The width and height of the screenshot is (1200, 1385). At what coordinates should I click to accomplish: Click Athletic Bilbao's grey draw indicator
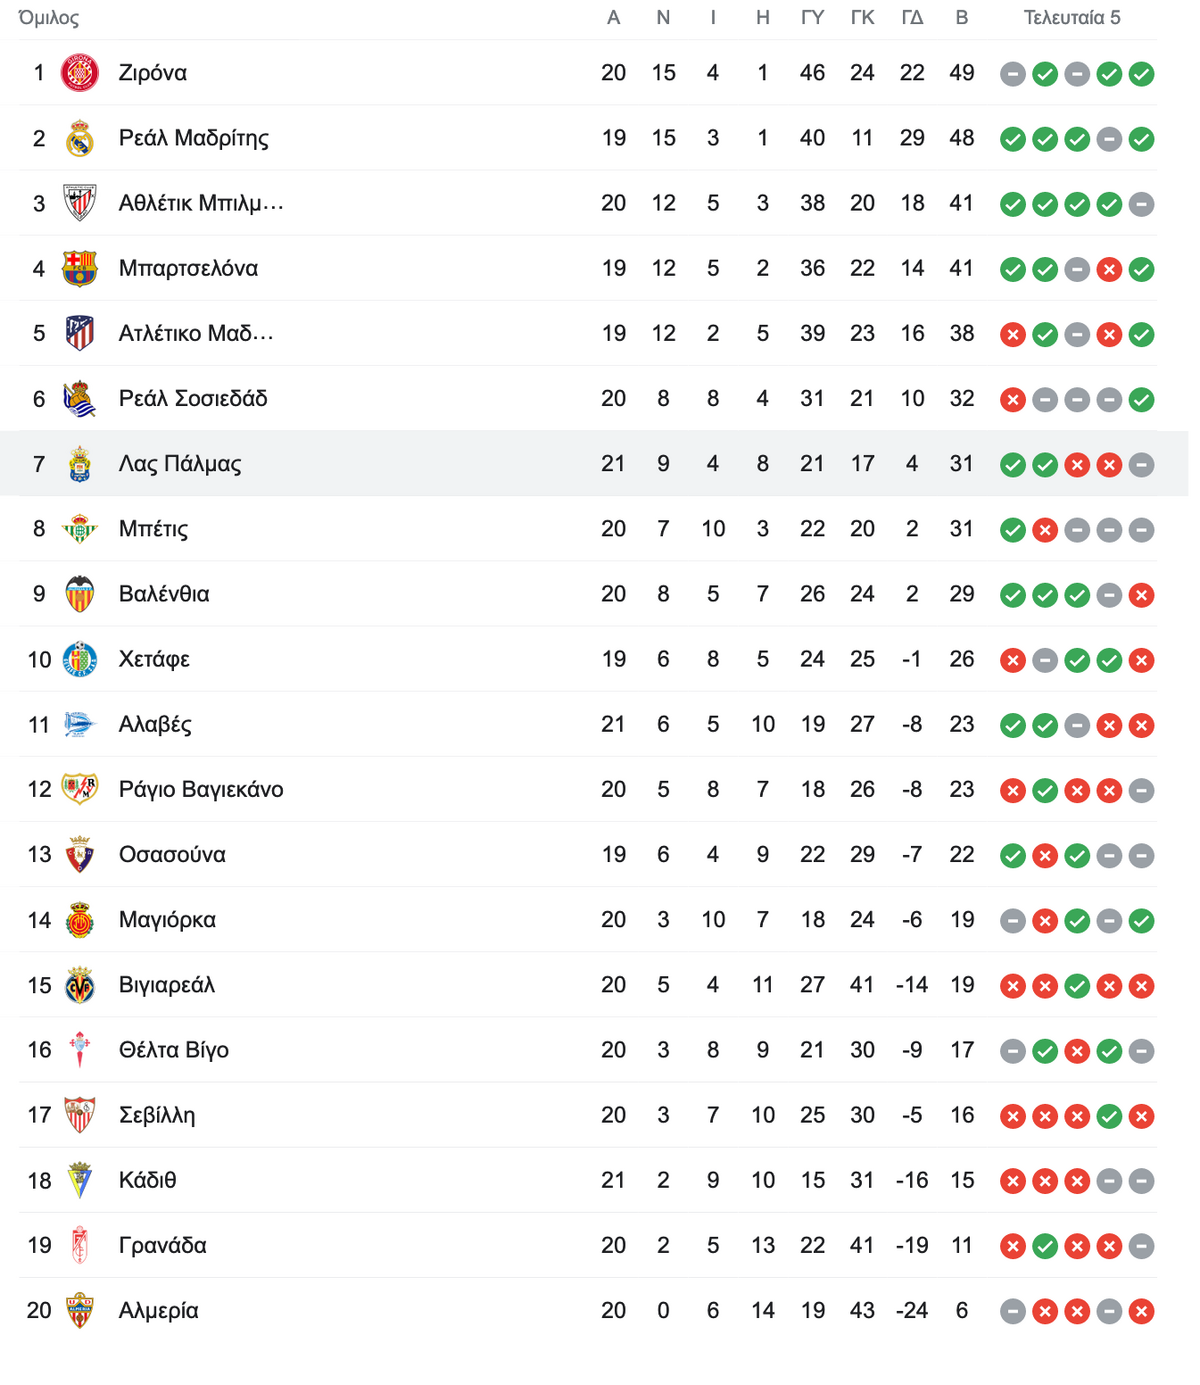(1141, 204)
